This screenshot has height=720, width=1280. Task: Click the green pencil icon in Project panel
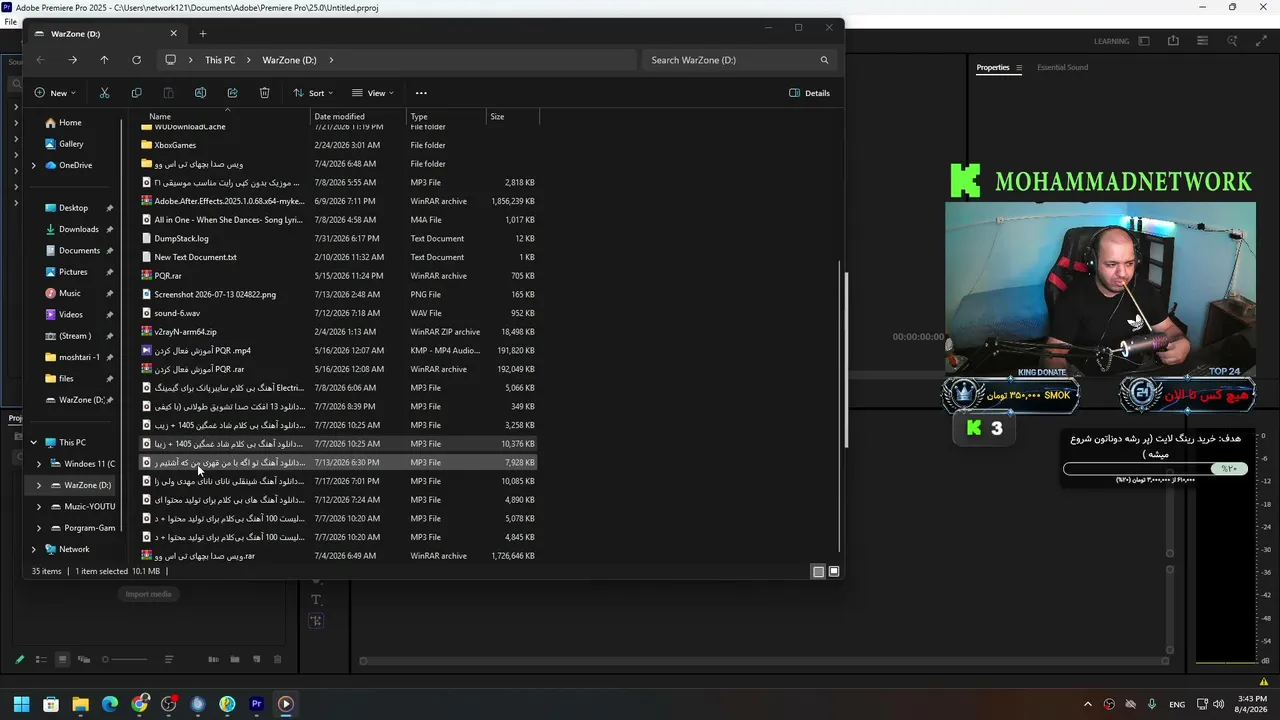(x=19, y=659)
